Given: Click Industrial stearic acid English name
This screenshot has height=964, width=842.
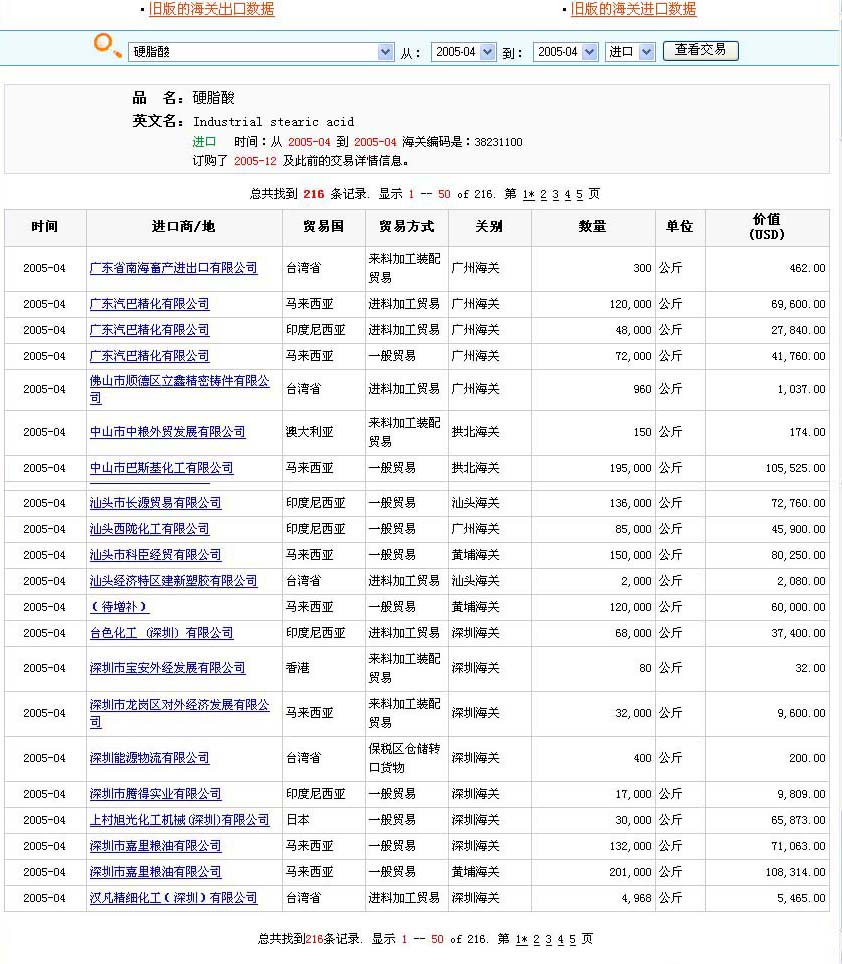Looking at the screenshot, I should tap(273, 122).
